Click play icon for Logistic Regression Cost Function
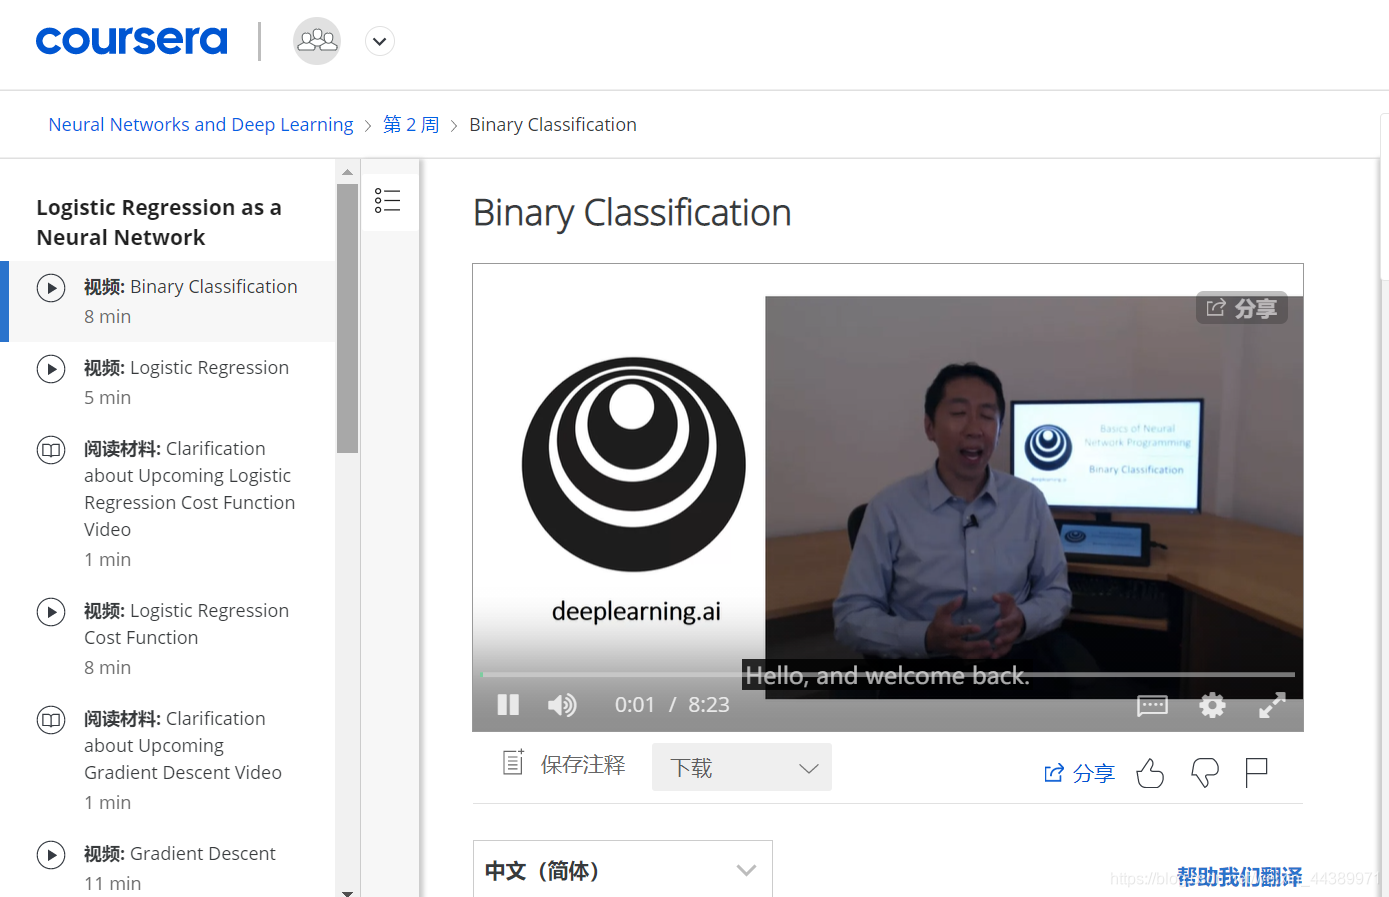Screen dimensions: 1389x897 pyautogui.click(x=51, y=612)
